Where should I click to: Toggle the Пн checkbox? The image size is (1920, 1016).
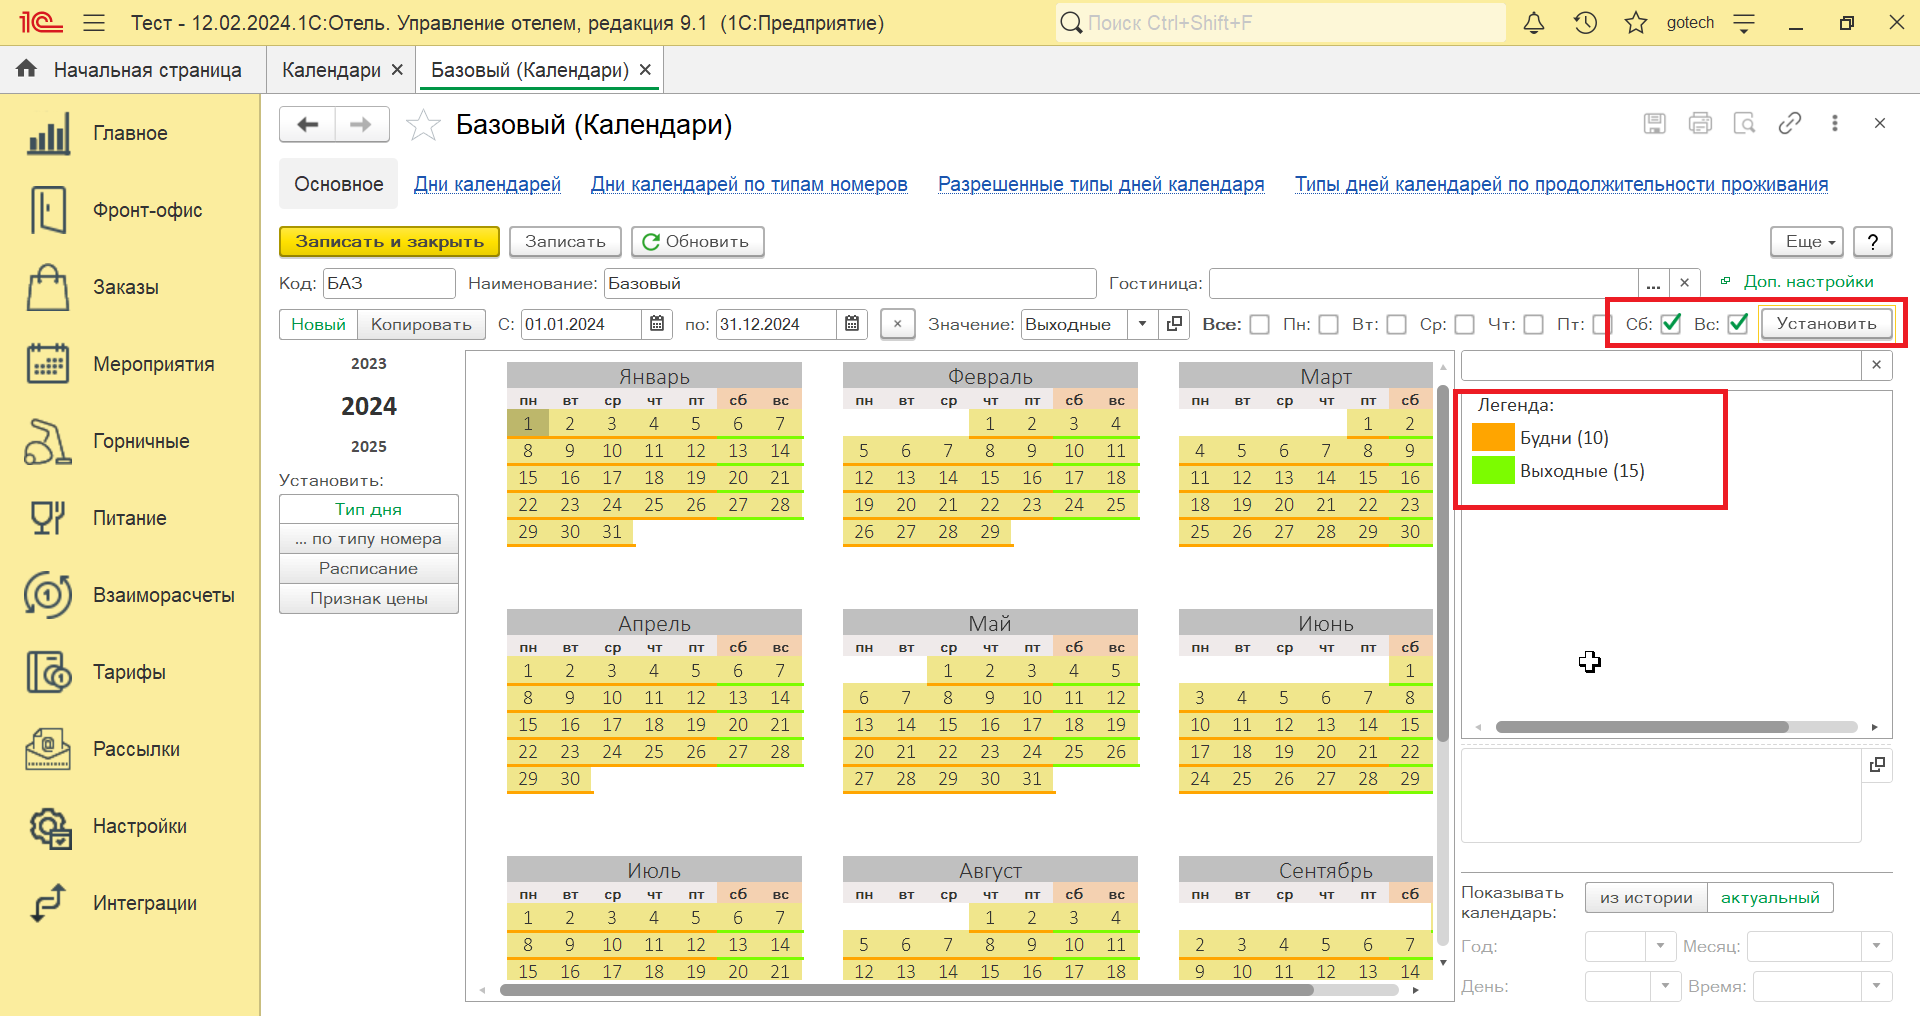click(x=1329, y=325)
